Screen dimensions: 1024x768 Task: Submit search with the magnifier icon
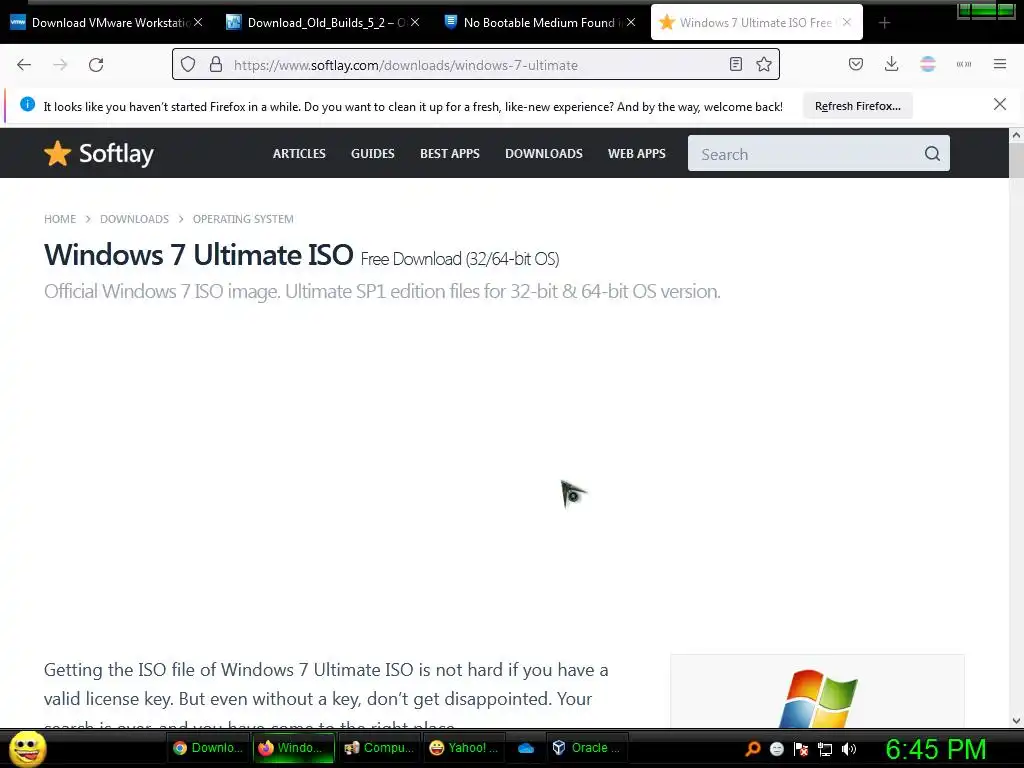(932, 153)
